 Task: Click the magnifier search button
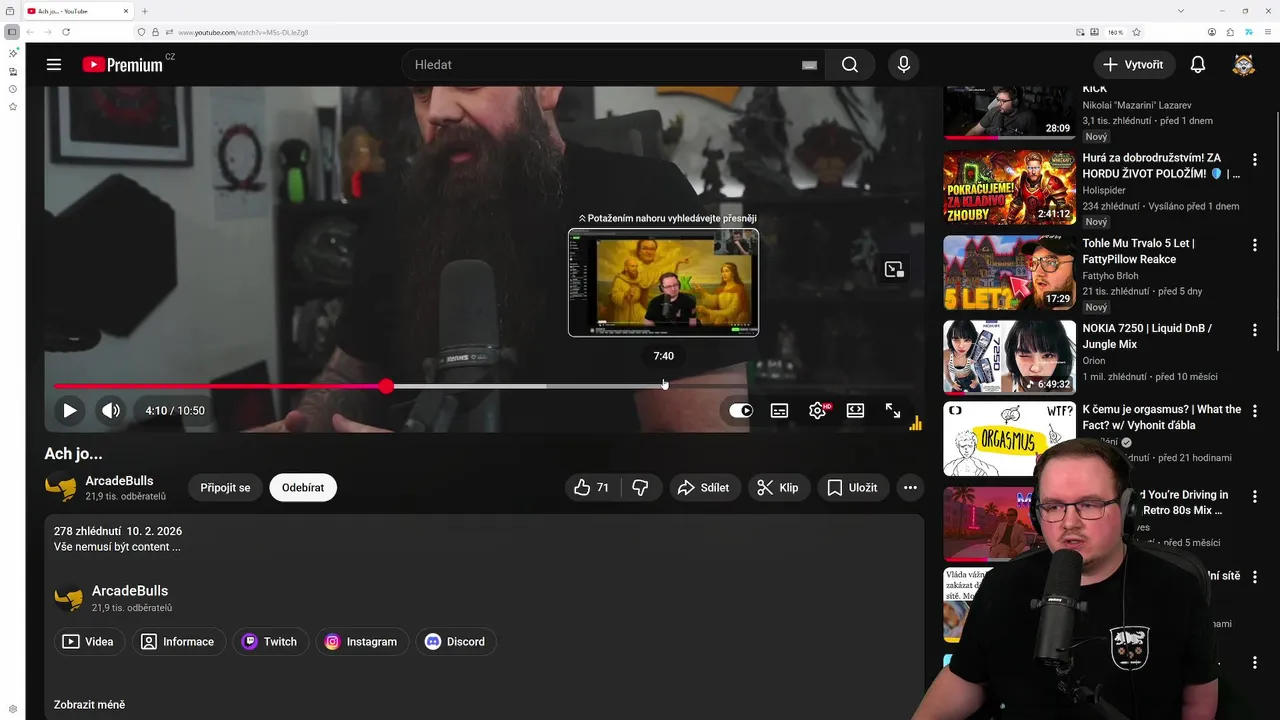click(850, 65)
